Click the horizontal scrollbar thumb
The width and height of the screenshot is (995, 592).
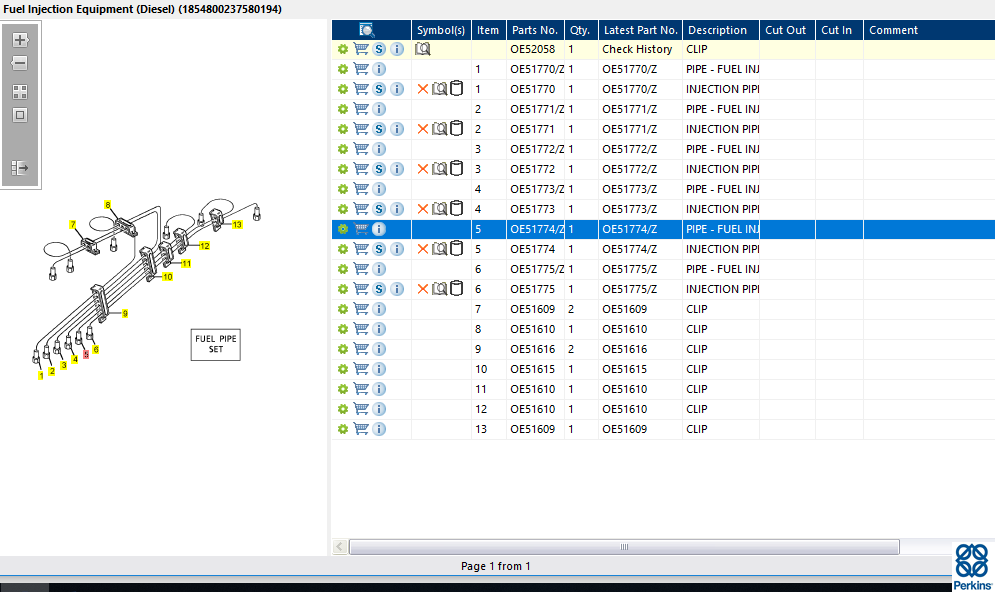pyautogui.click(x=624, y=547)
